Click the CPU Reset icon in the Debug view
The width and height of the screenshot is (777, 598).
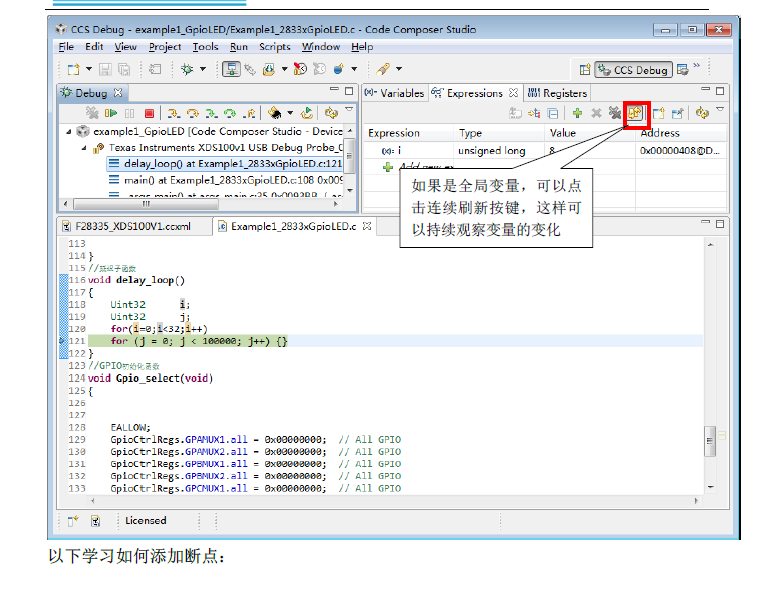pos(275,113)
